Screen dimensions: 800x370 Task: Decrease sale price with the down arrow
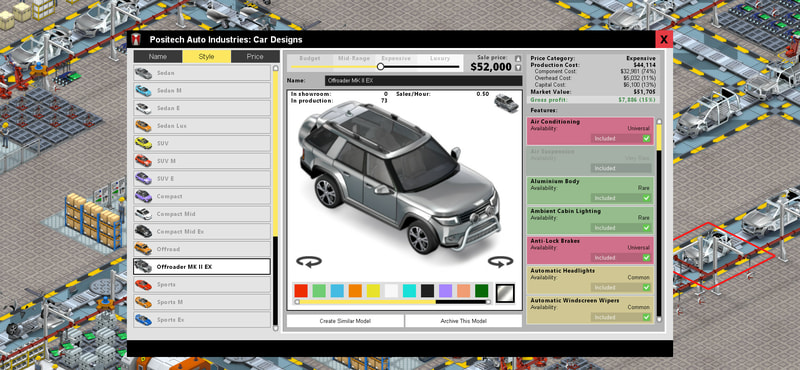pos(518,68)
